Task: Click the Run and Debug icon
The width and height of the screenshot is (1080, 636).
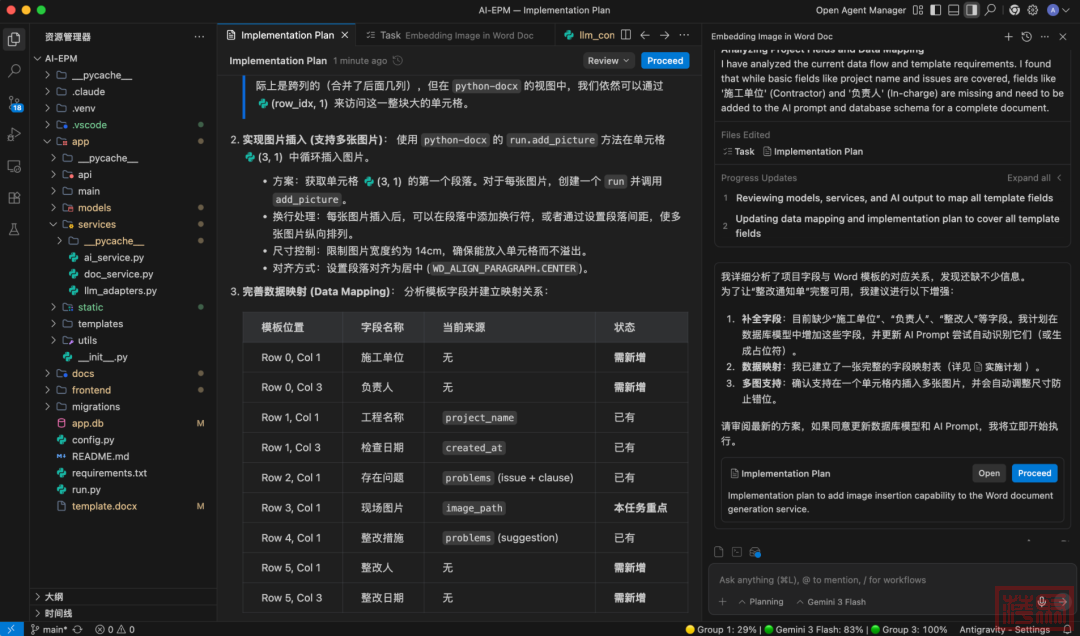Action: pyautogui.click(x=14, y=134)
